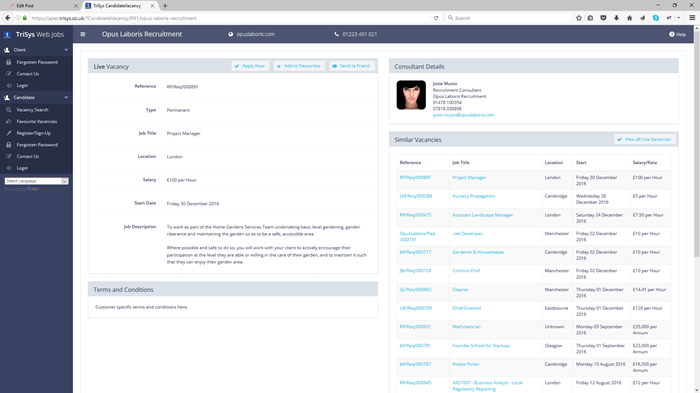This screenshot has width=700, height=393.
Task: Open Vacancy Search menu item
Action: tap(32, 109)
